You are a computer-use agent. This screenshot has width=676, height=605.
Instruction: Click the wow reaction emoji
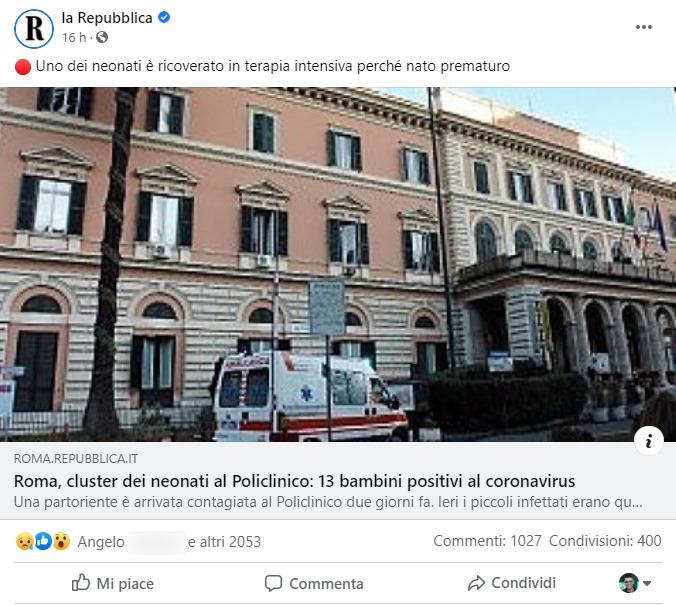click(x=61, y=541)
